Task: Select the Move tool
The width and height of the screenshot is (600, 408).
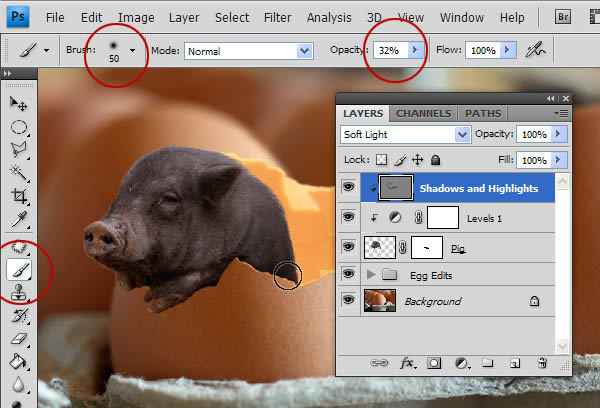Action: coord(18,103)
